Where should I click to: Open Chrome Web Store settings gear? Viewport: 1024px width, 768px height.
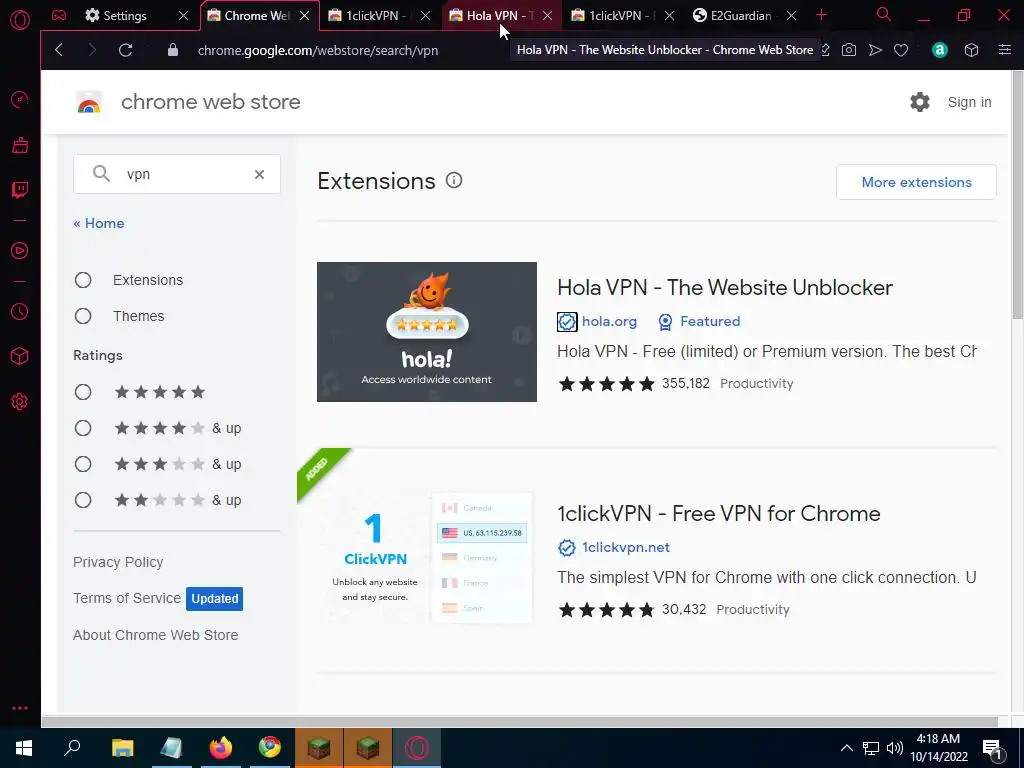click(x=920, y=102)
